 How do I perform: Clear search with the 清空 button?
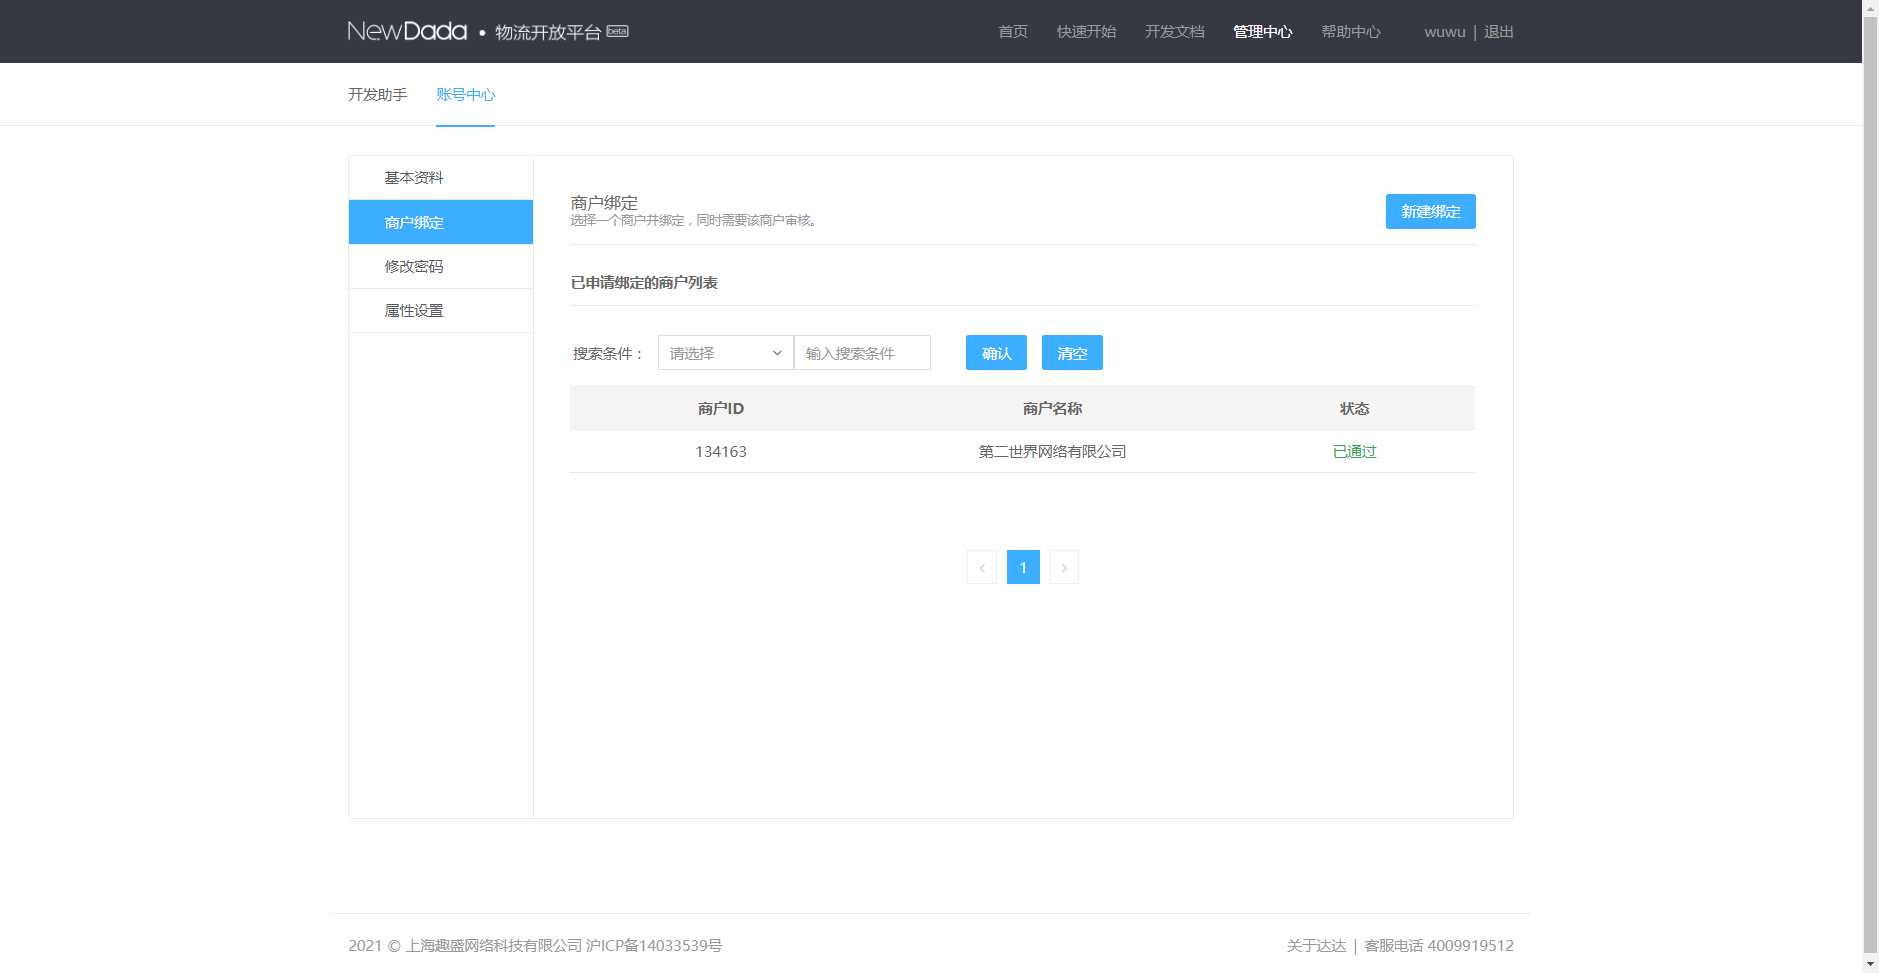point(1072,353)
